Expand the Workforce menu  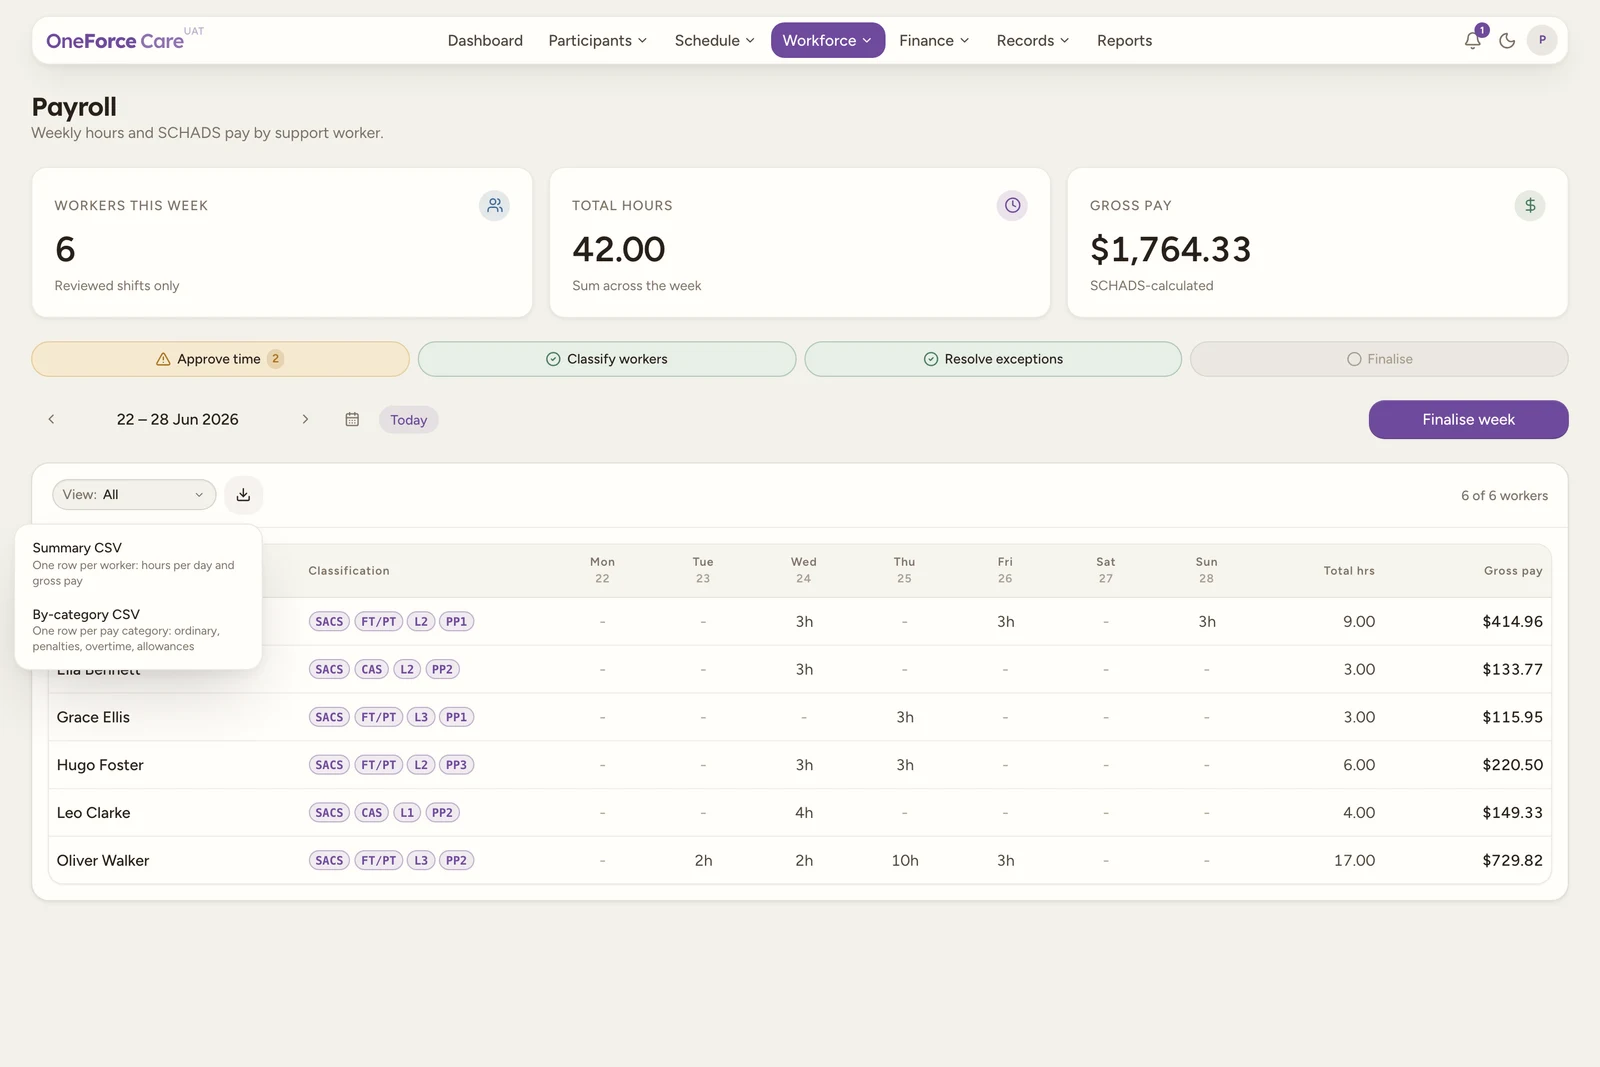(827, 40)
